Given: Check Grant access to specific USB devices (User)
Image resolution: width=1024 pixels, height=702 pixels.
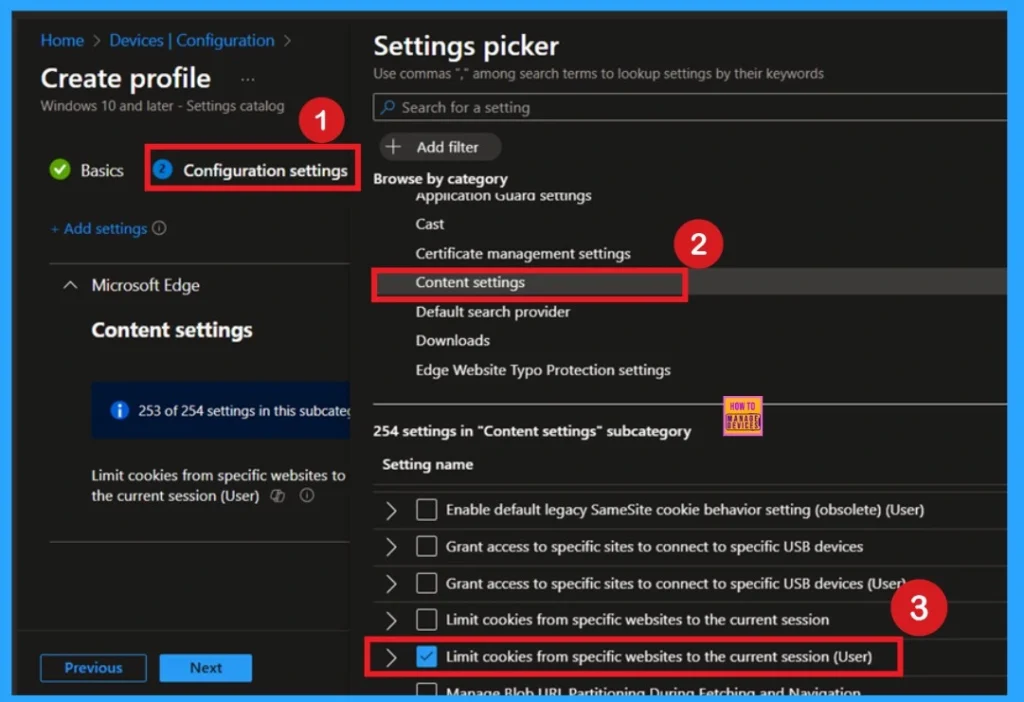Looking at the screenshot, I should (426, 583).
